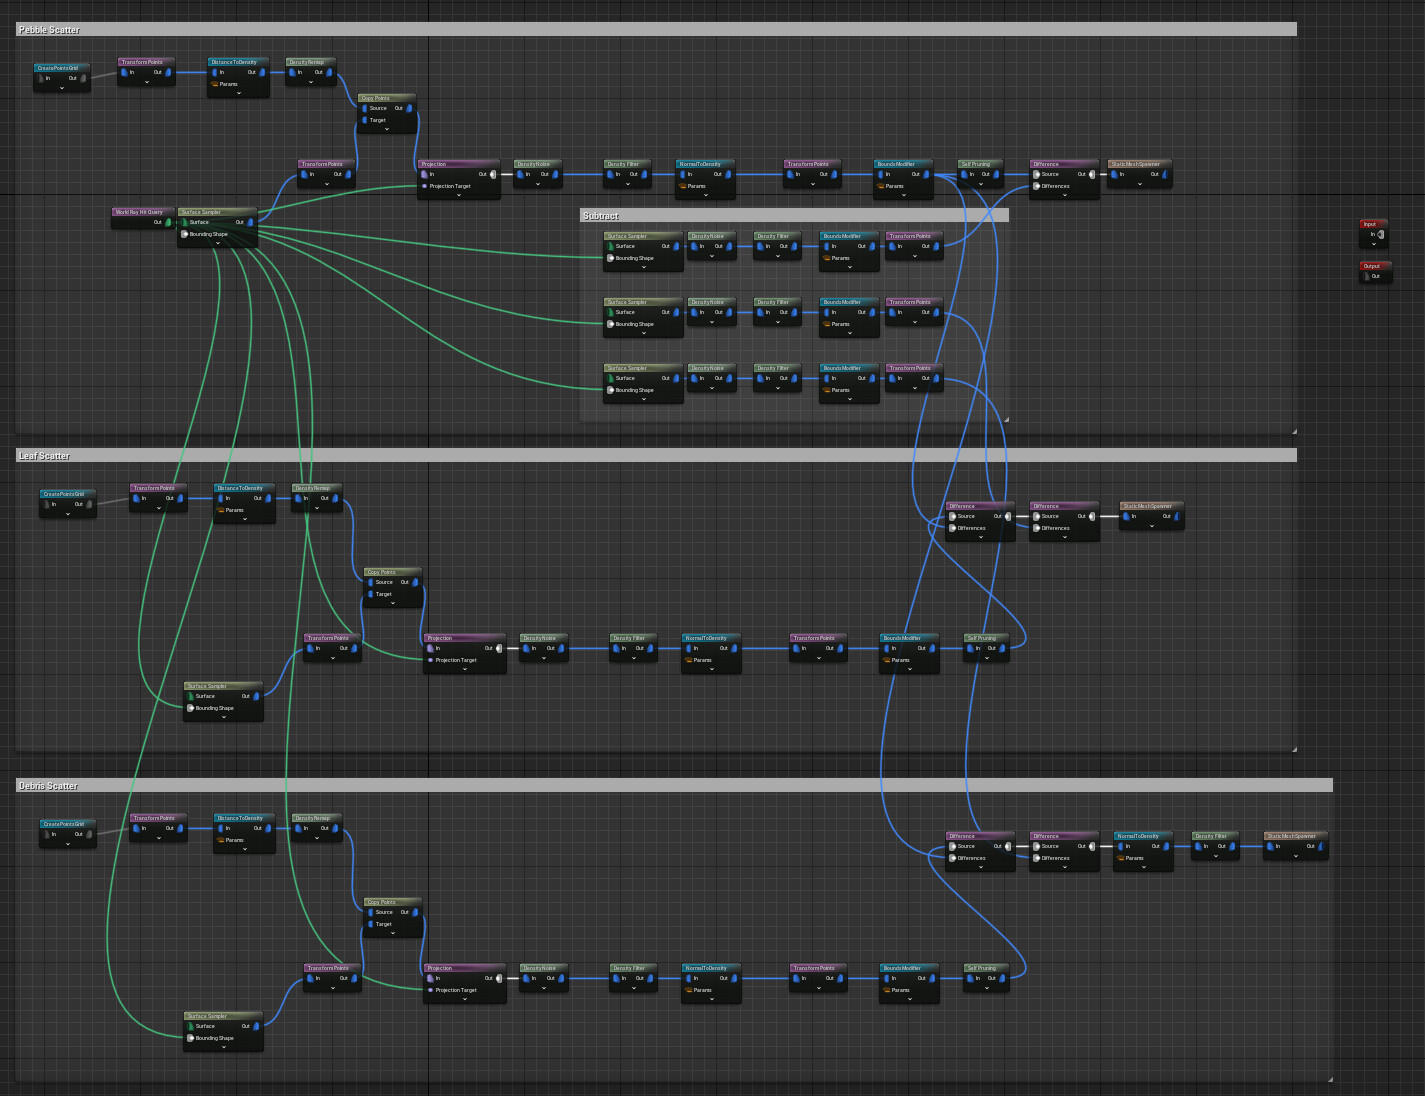Select the Leaf Scatter comment header

656,456
